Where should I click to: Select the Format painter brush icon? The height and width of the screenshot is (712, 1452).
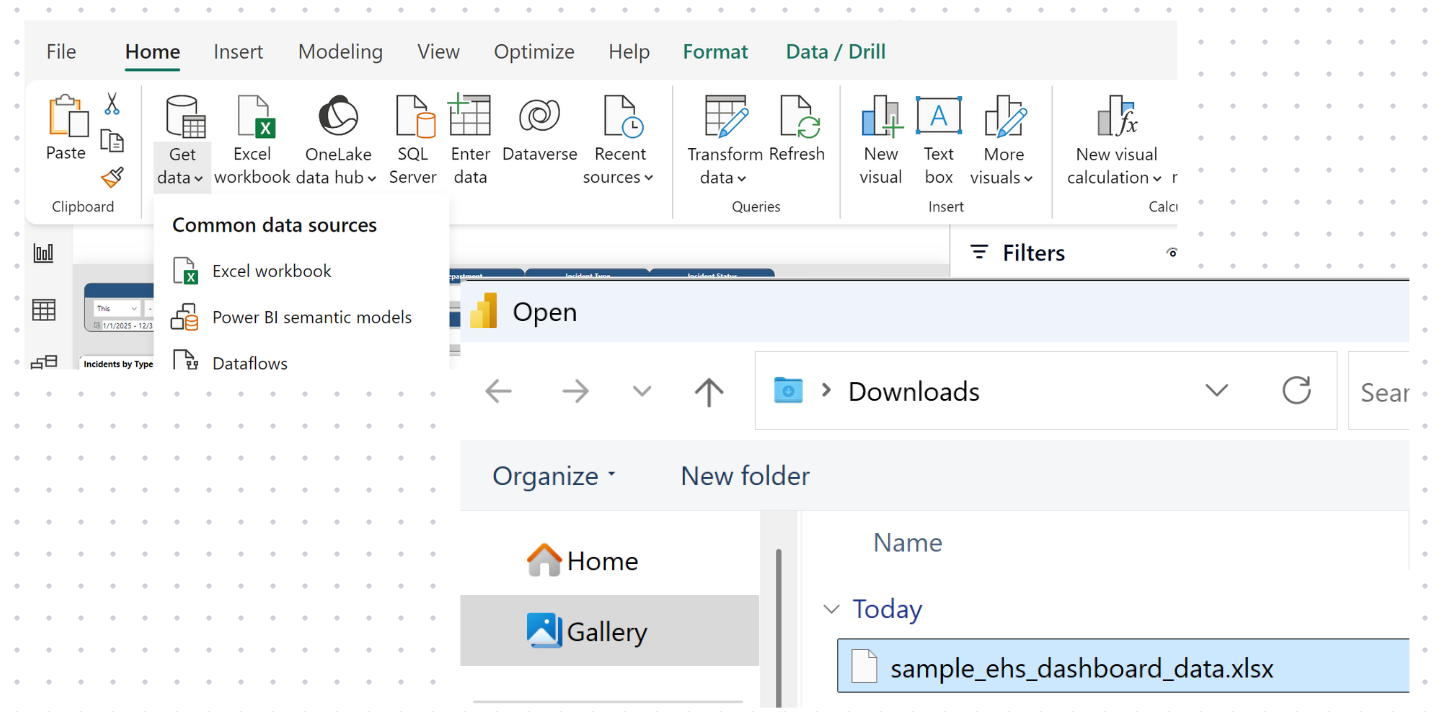click(x=112, y=178)
